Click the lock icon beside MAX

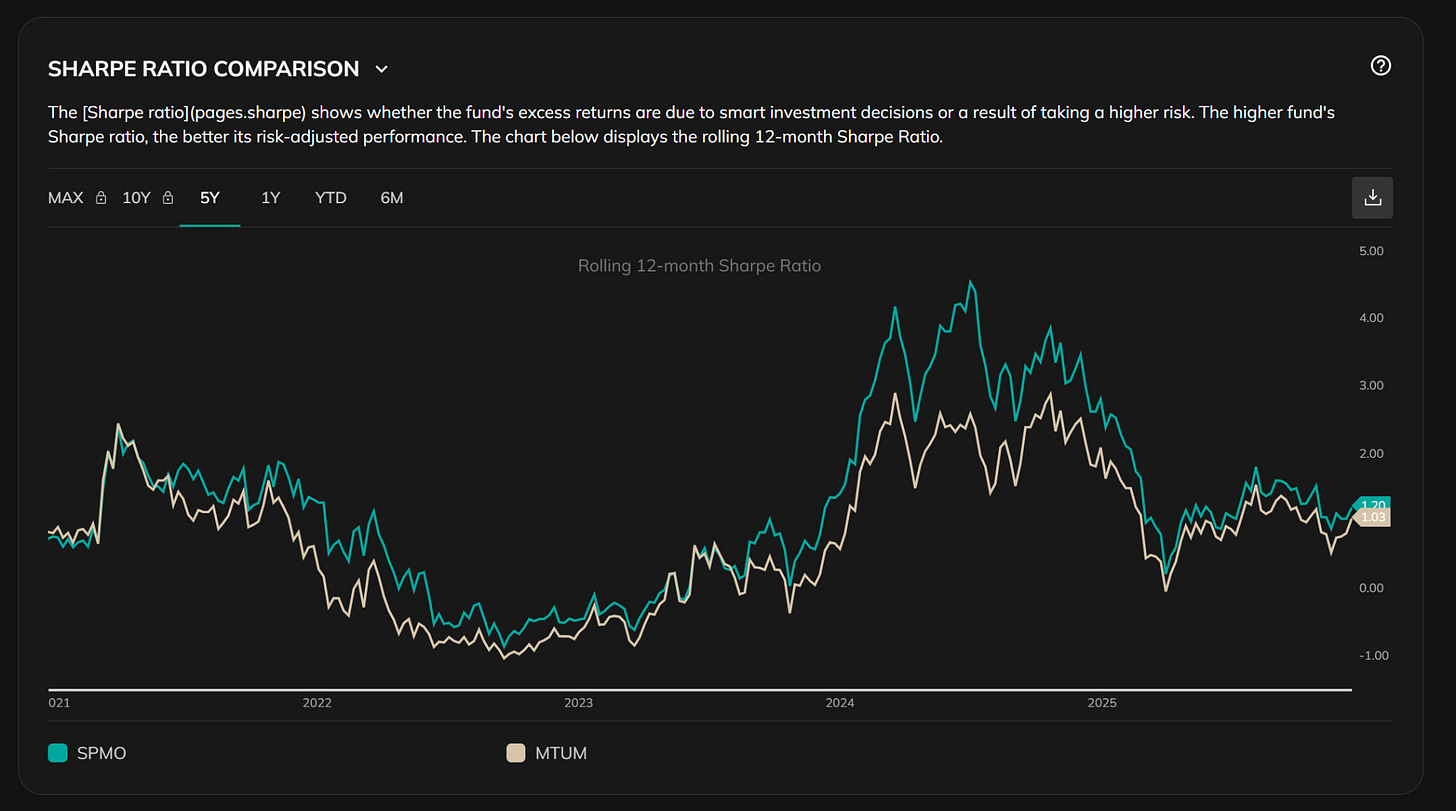pyautogui.click(x=101, y=198)
